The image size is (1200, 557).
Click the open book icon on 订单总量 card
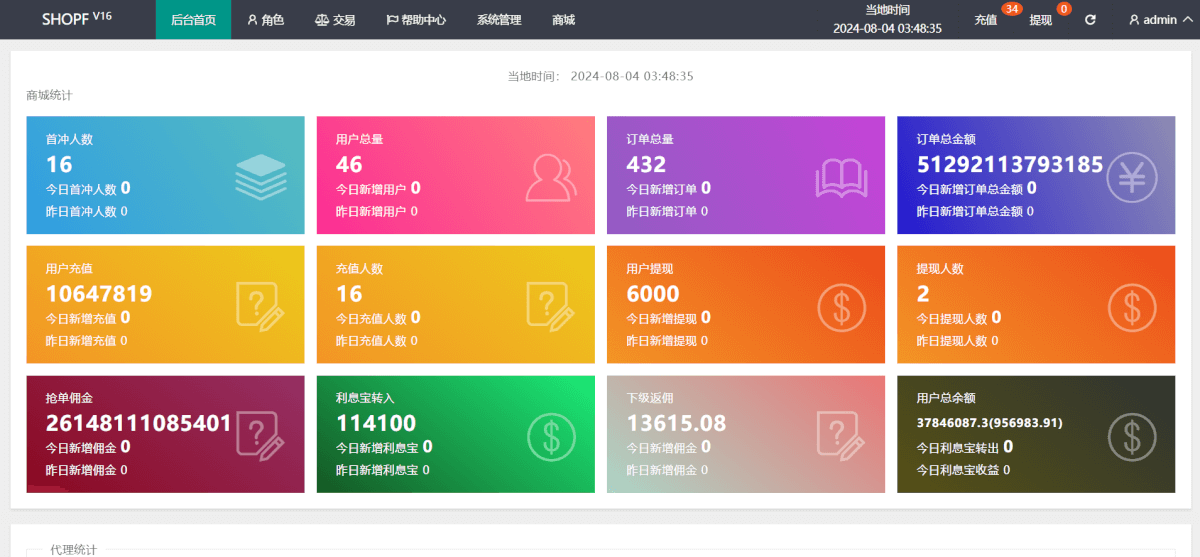click(x=841, y=178)
